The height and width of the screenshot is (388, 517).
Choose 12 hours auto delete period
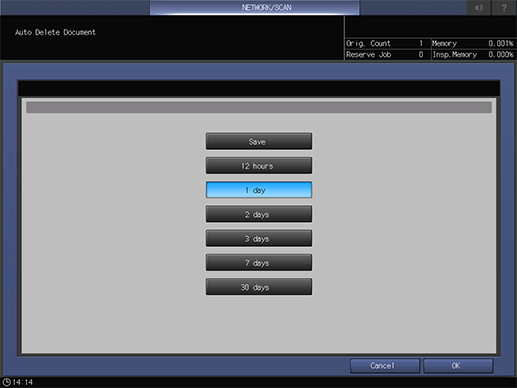click(x=259, y=166)
